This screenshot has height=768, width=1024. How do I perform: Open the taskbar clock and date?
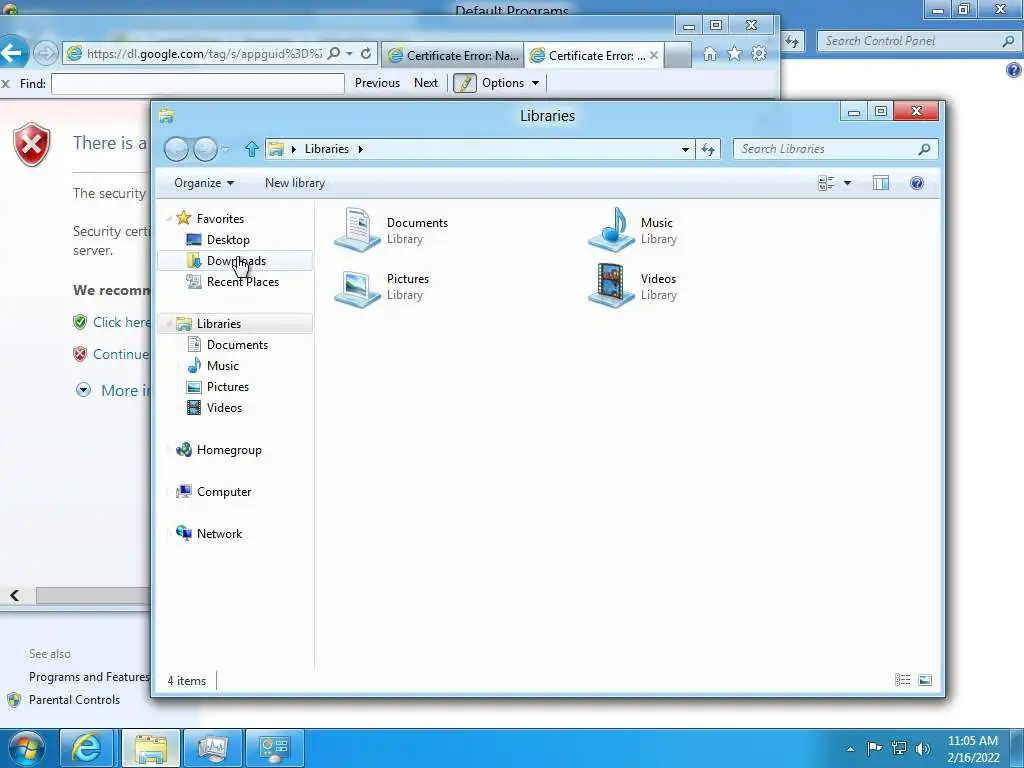click(x=972, y=749)
